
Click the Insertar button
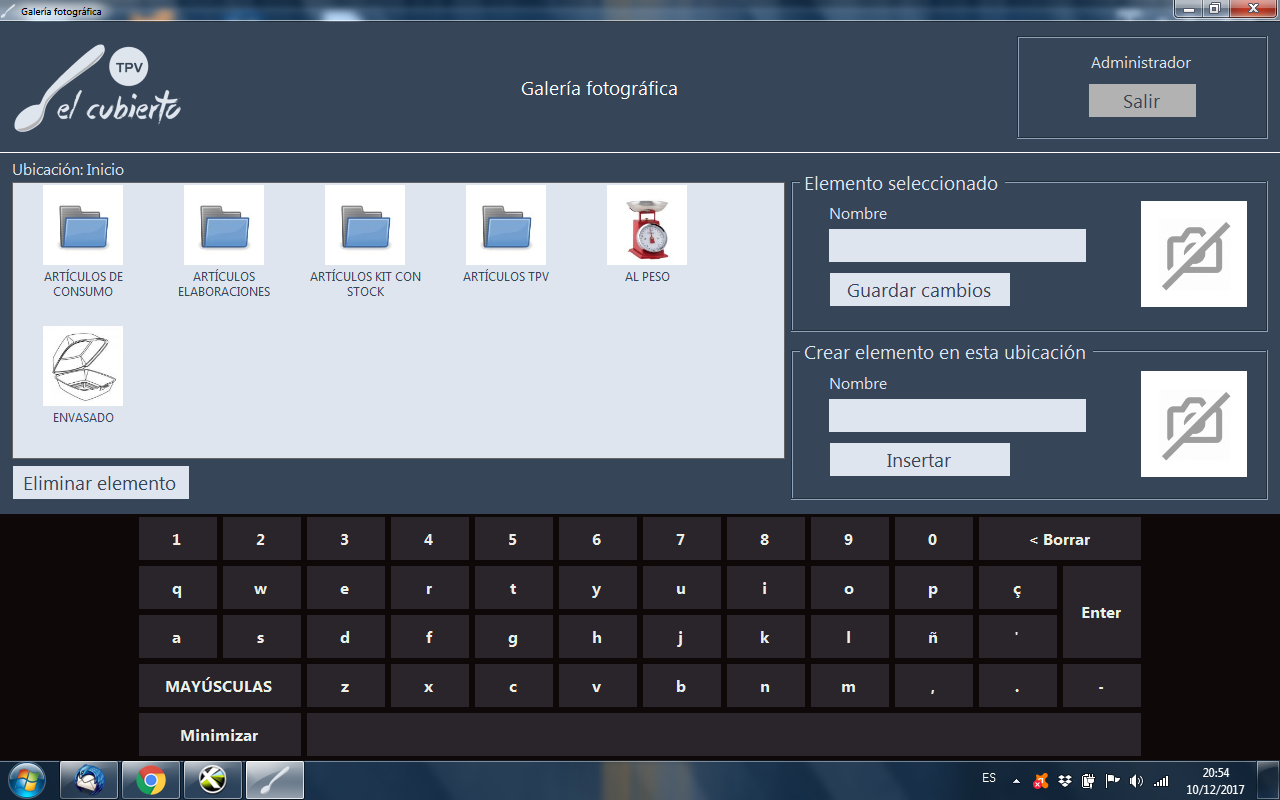[919, 460]
